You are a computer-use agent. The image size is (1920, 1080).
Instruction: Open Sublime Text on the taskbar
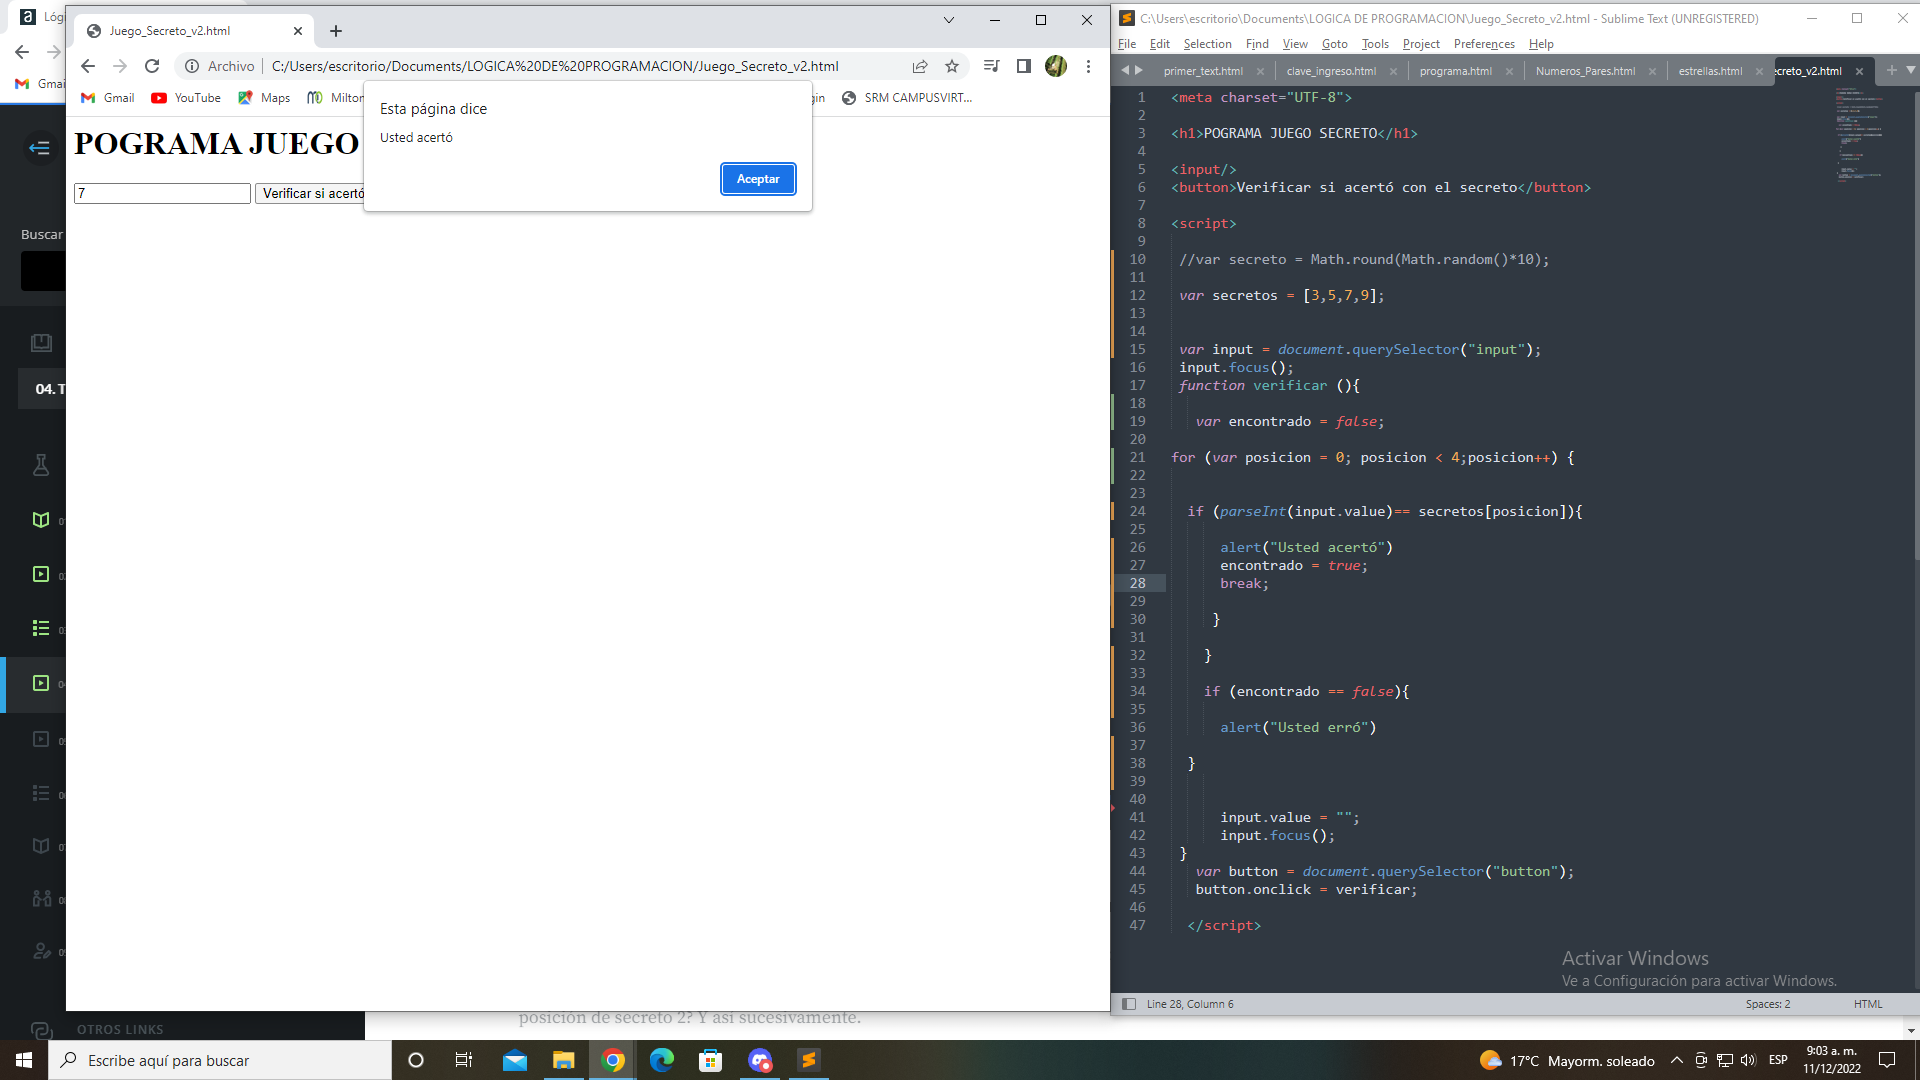tap(808, 1060)
